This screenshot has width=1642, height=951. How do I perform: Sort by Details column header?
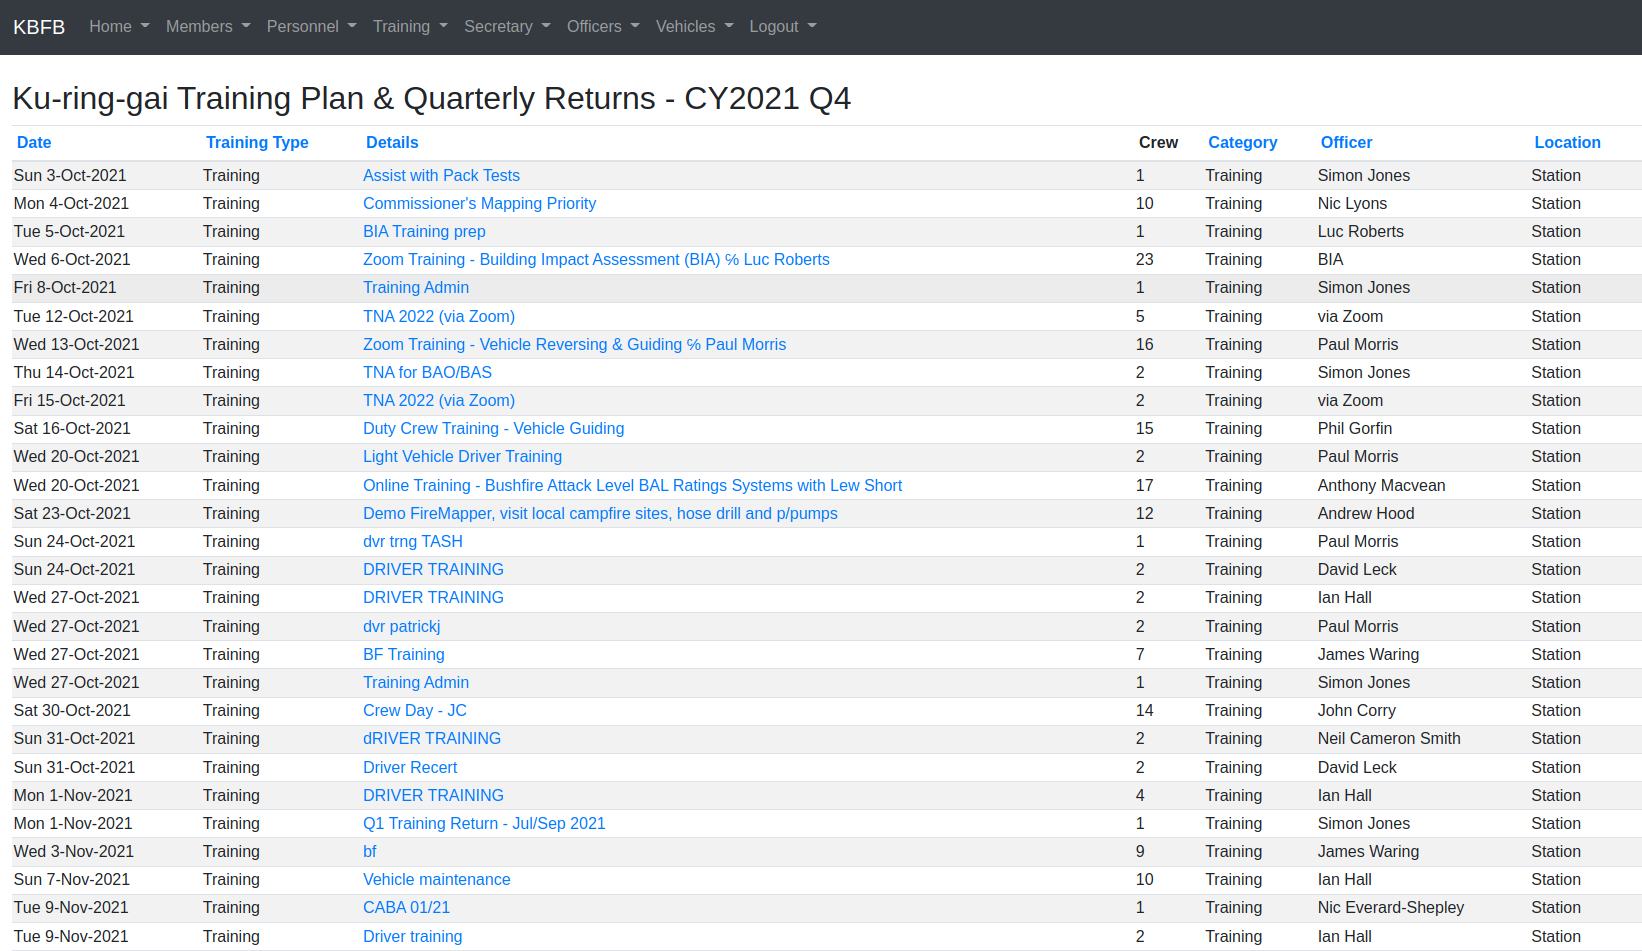392,143
